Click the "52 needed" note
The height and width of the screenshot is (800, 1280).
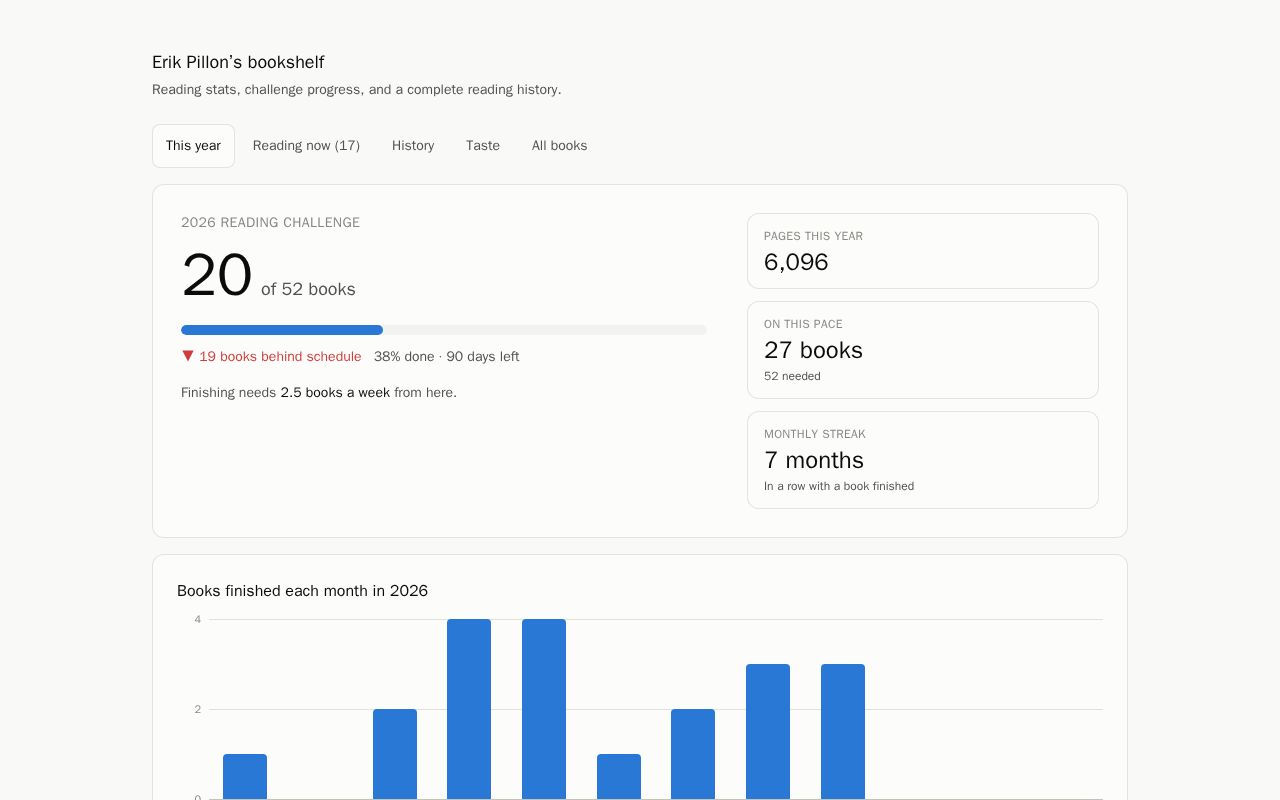pyautogui.click(x=792, y=376)
